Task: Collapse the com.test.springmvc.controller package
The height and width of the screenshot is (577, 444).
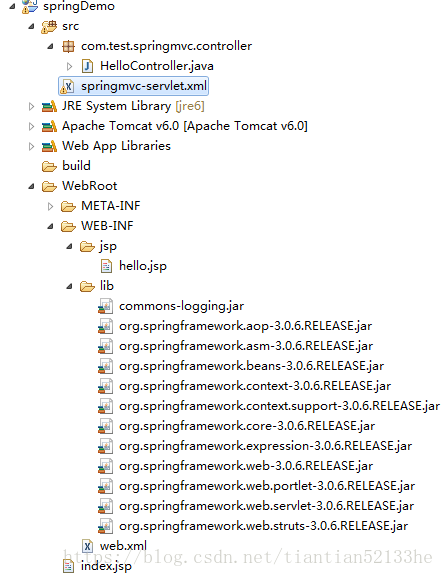Action: pyautogui.click(x=51, y=46)
